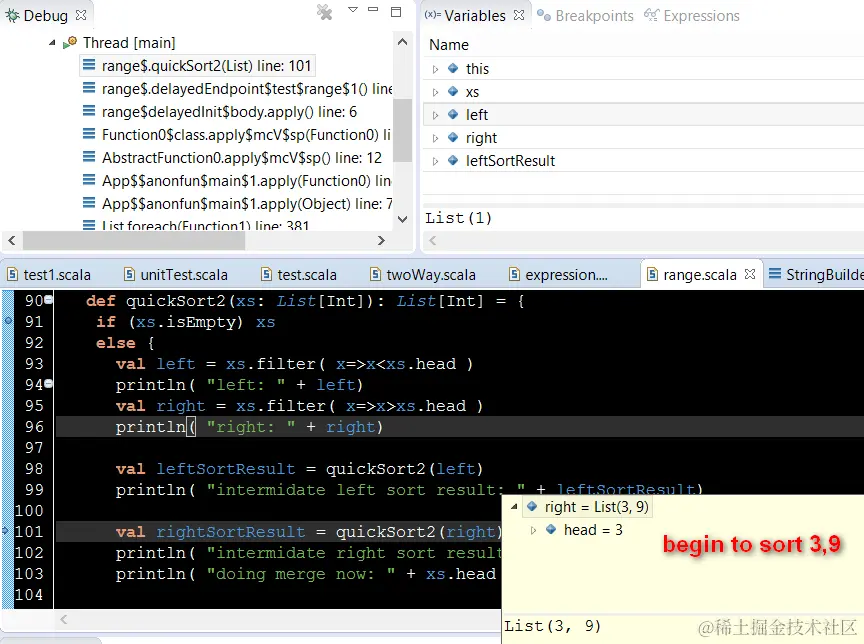Open the unitTest.scala editor tab
Viewport: 864px width, 644px height.
coord(176,274)
